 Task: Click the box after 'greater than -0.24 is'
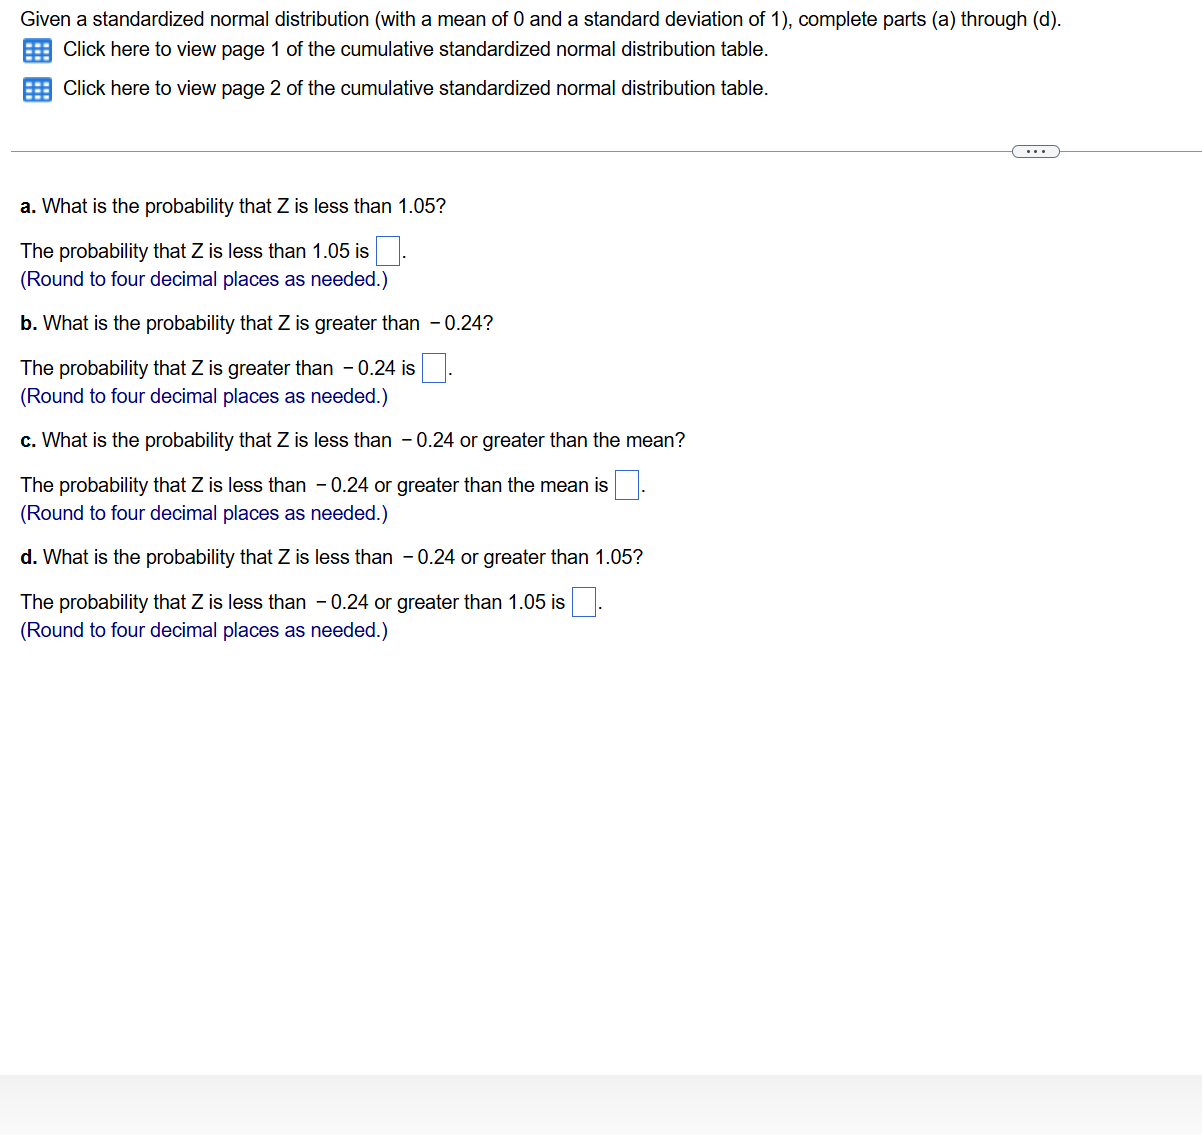click(432, 368)
